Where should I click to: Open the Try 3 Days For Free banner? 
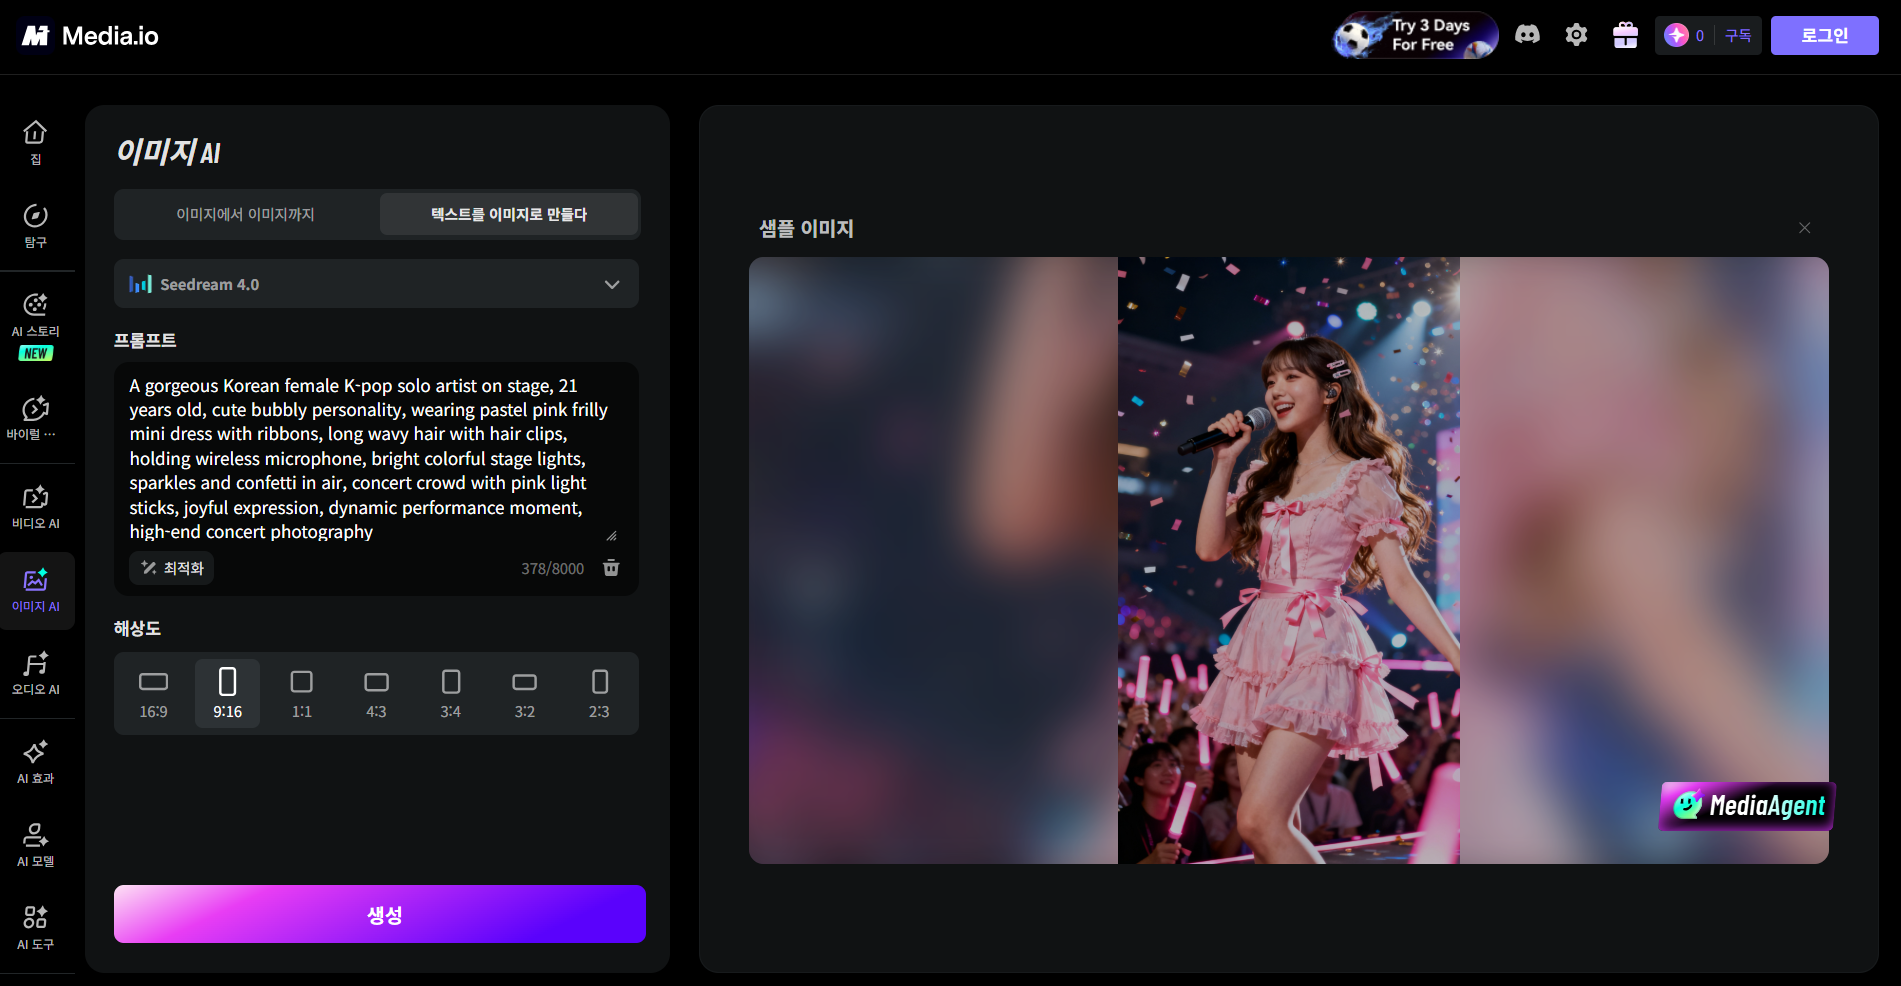1415,36
